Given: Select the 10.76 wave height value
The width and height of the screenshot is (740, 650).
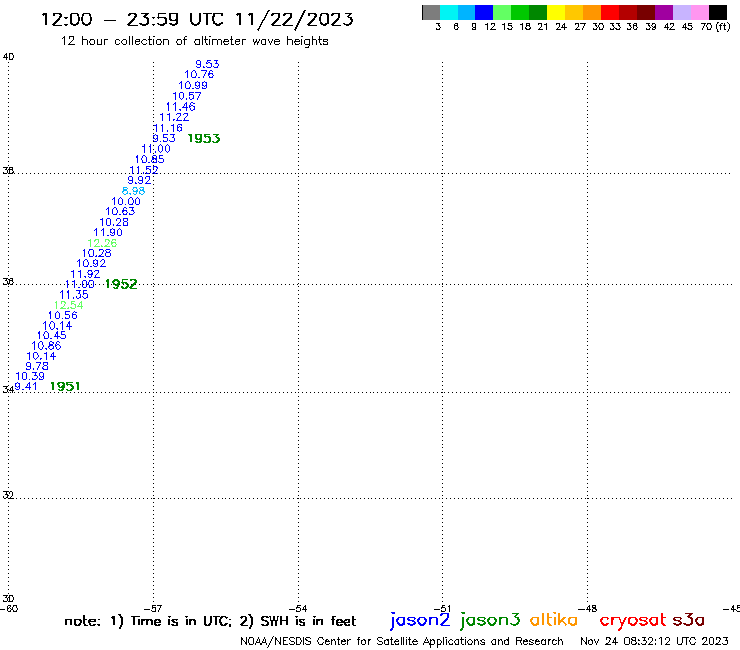Looking at the screenshot, I should pyautogui.click(x=199, y=74).
